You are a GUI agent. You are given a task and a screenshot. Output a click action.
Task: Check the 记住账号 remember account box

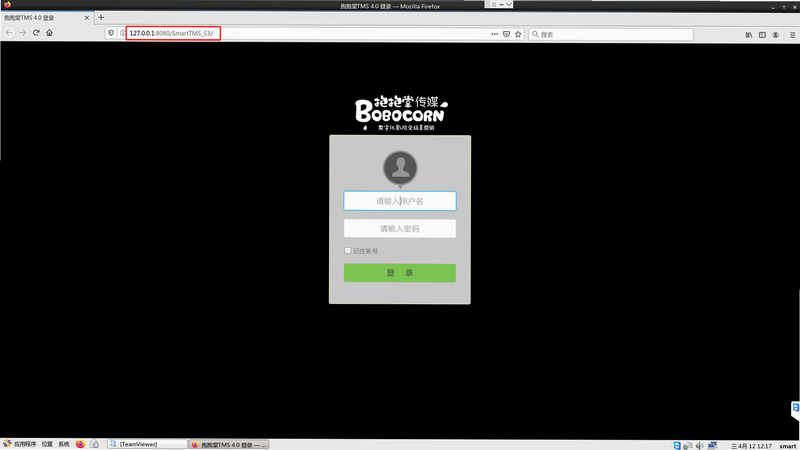[347, 251]
